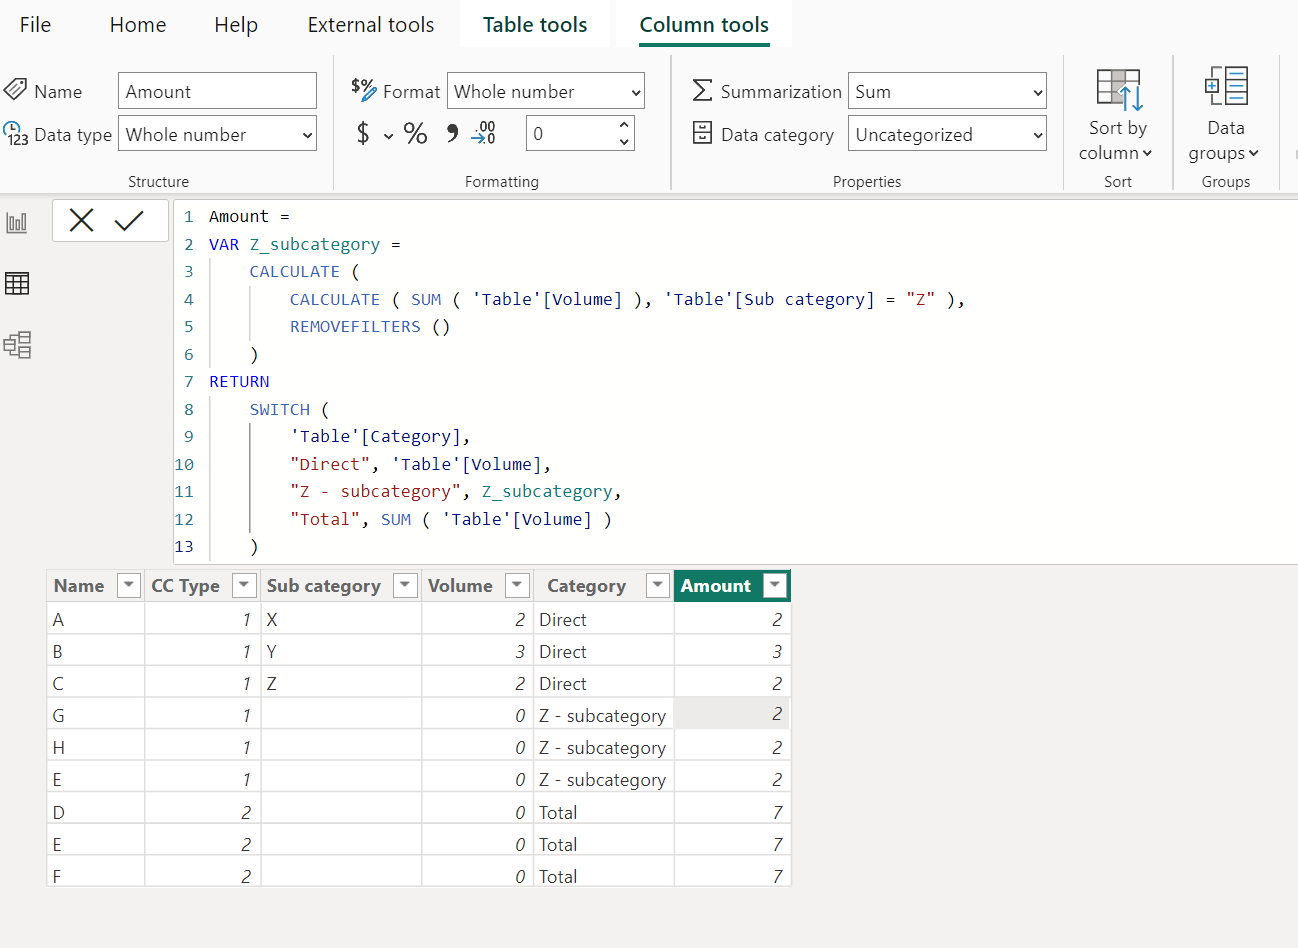The height and width of the screenshot is (948, 1298).
Task: Increase the decimal places stepper
Action: click(x=624, y=124)
